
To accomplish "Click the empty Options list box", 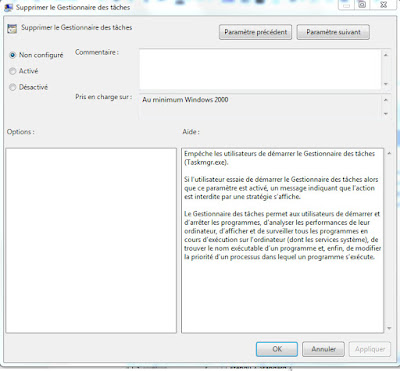I will [91, 240].
